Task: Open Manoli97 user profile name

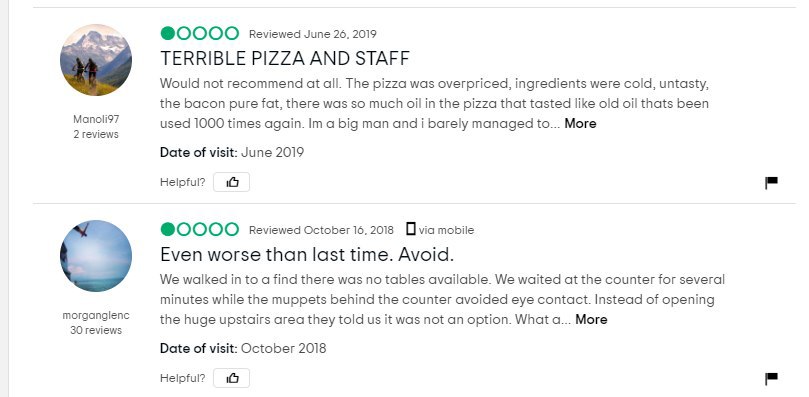Action: pos(96,119)
